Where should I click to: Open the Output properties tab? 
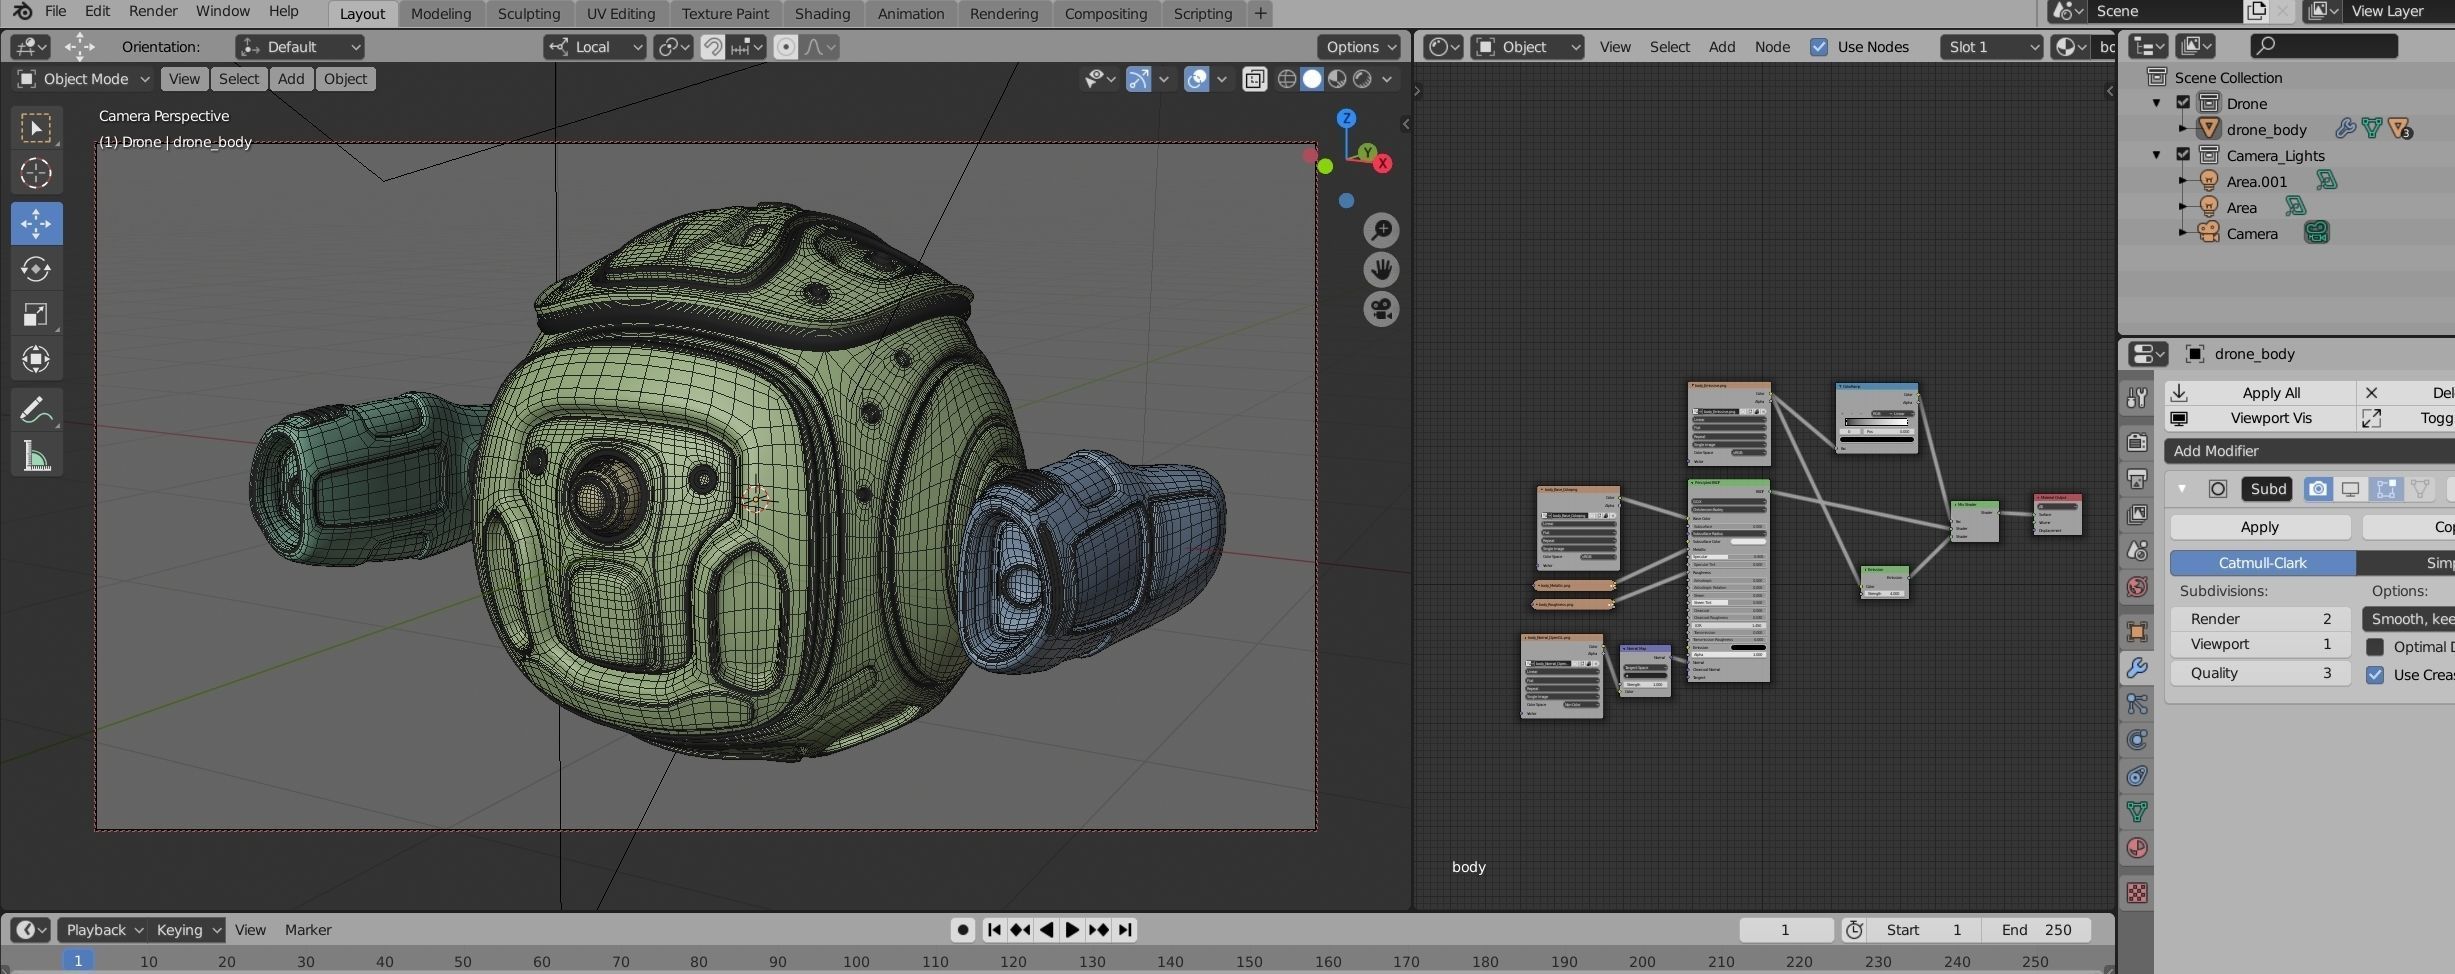[2137, 479]
